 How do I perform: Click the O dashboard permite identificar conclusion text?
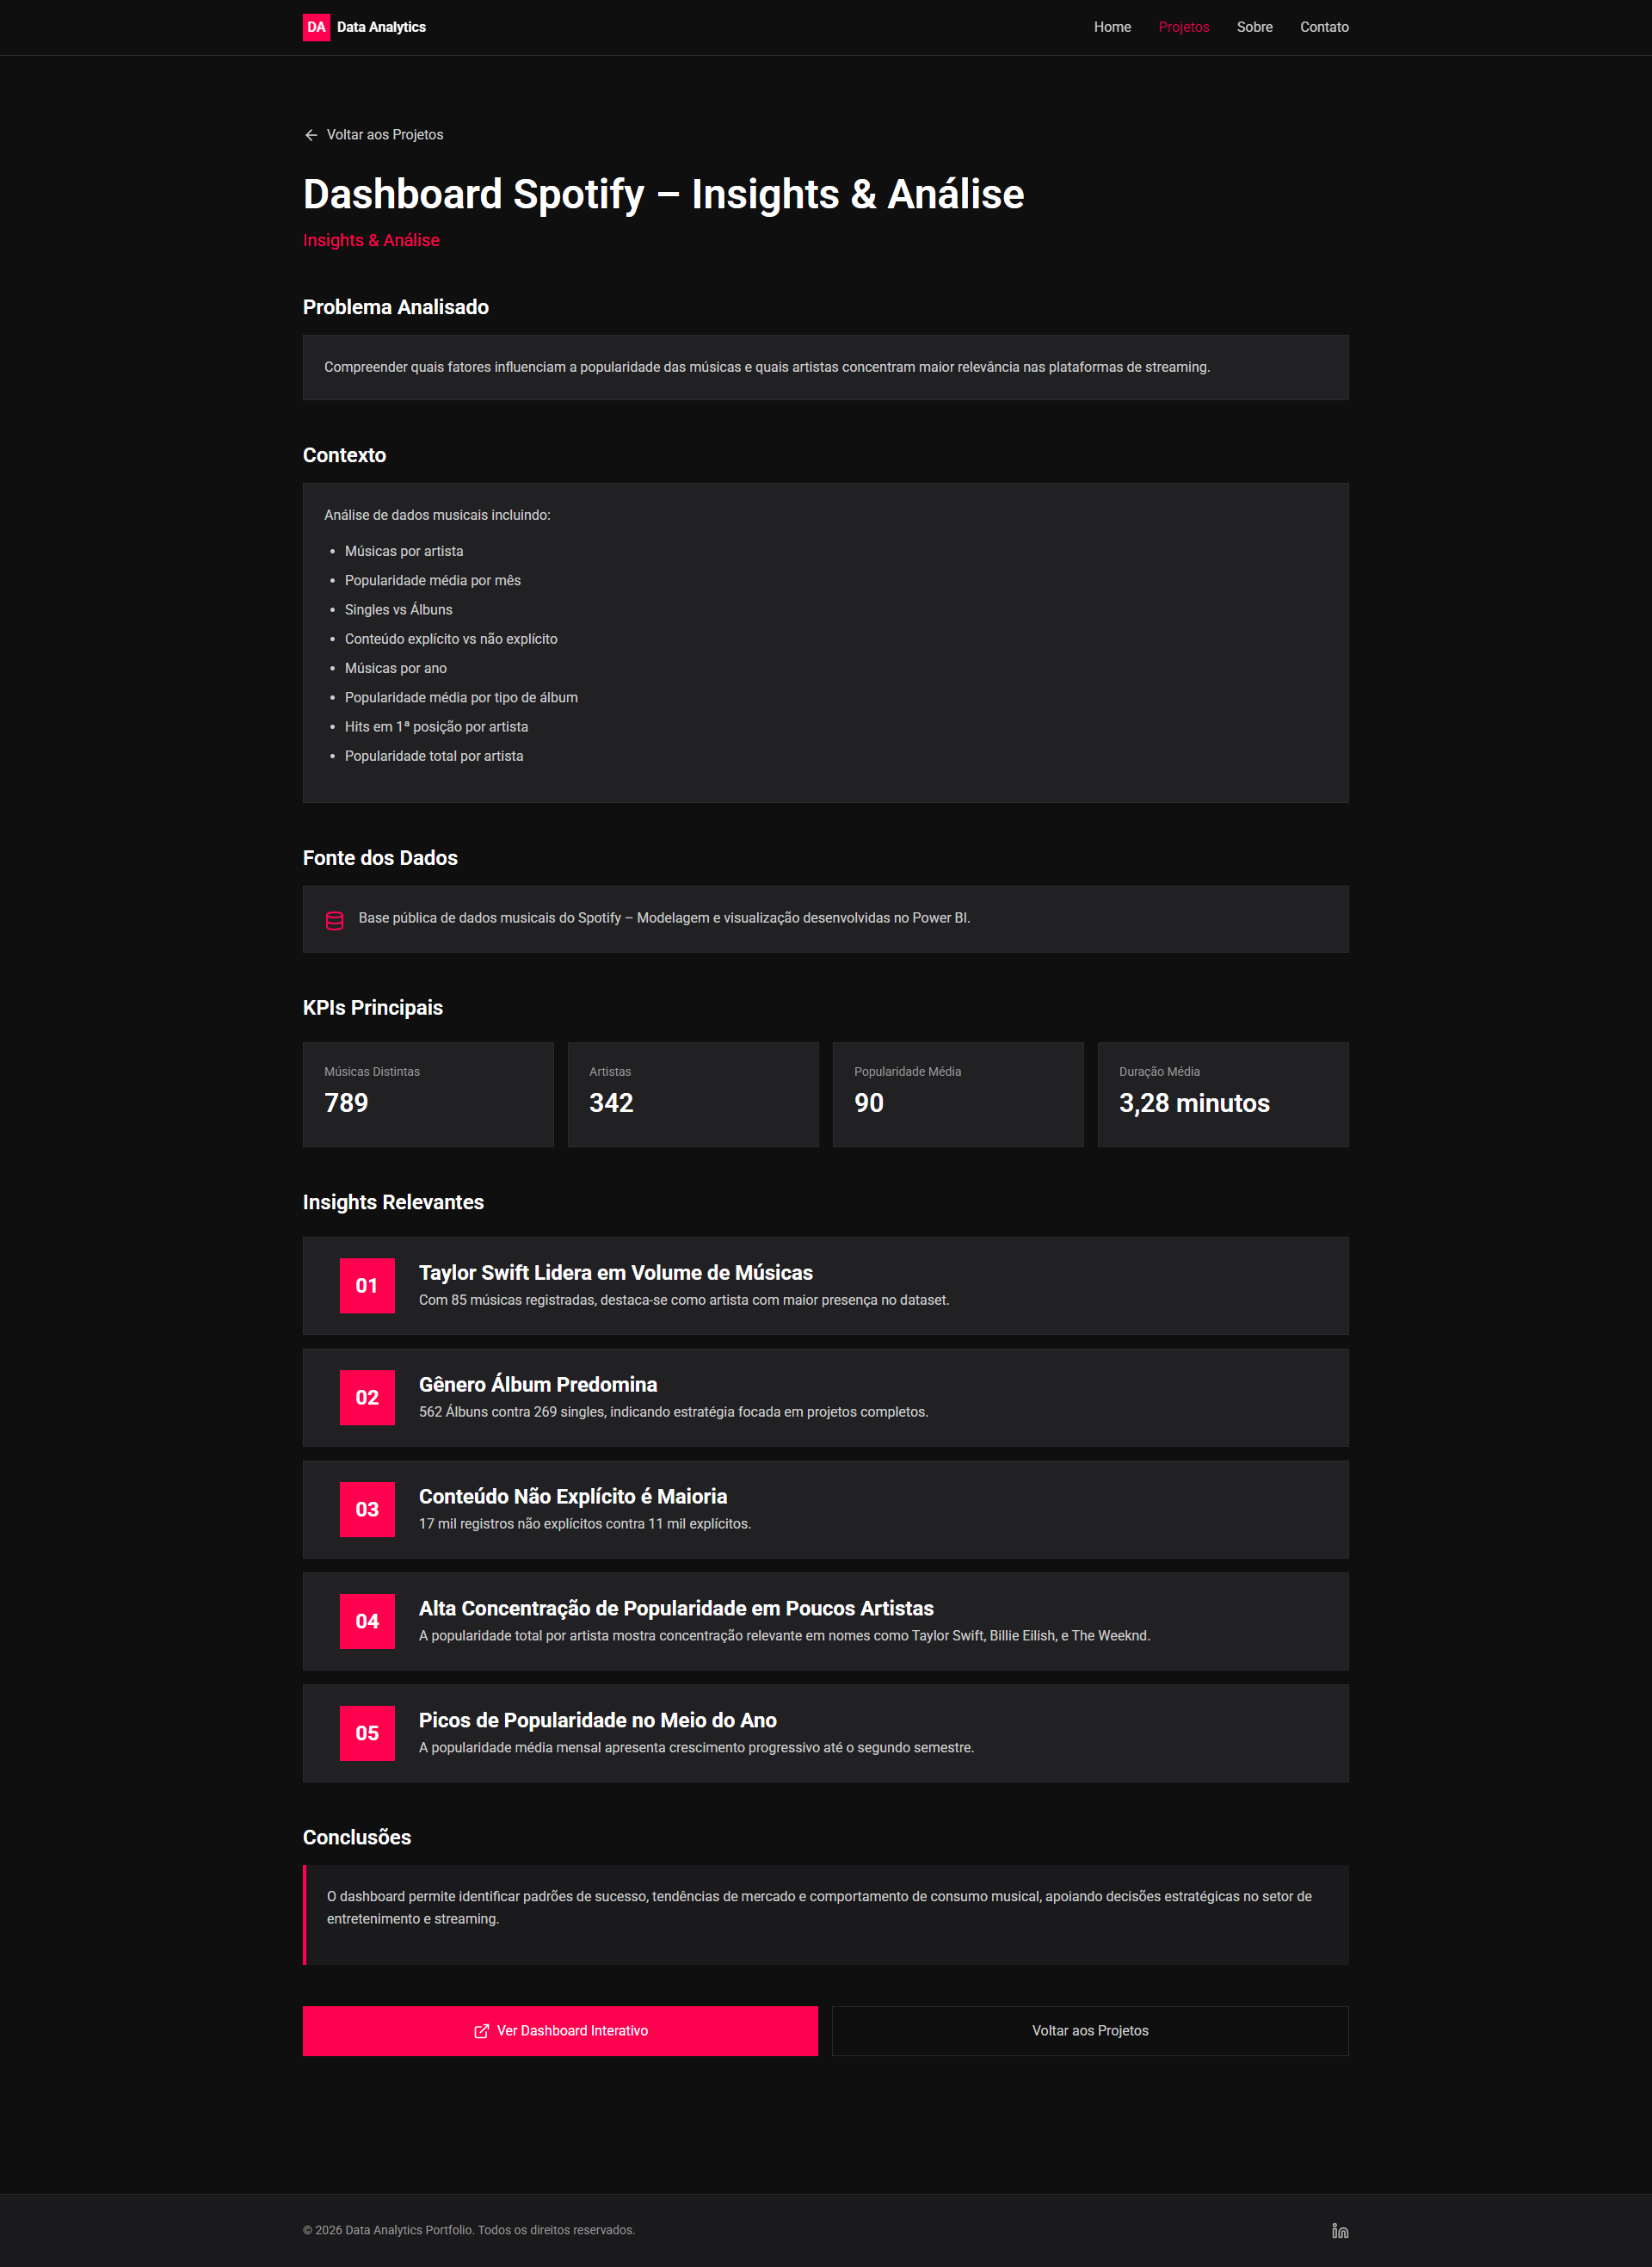click(819, 1908)
